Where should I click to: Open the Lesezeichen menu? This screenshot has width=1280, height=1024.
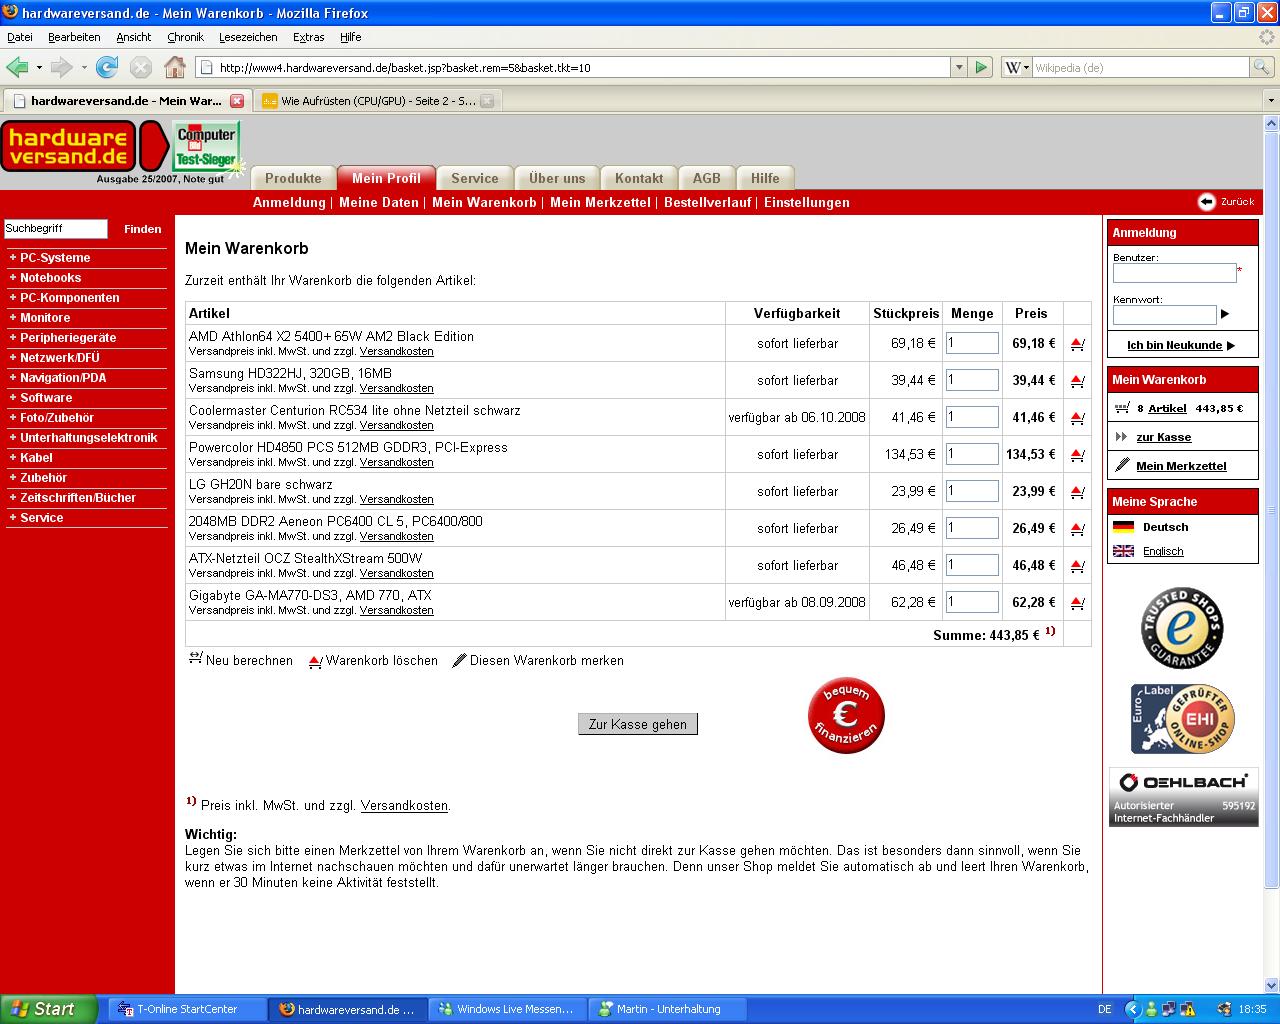(248, 37)
